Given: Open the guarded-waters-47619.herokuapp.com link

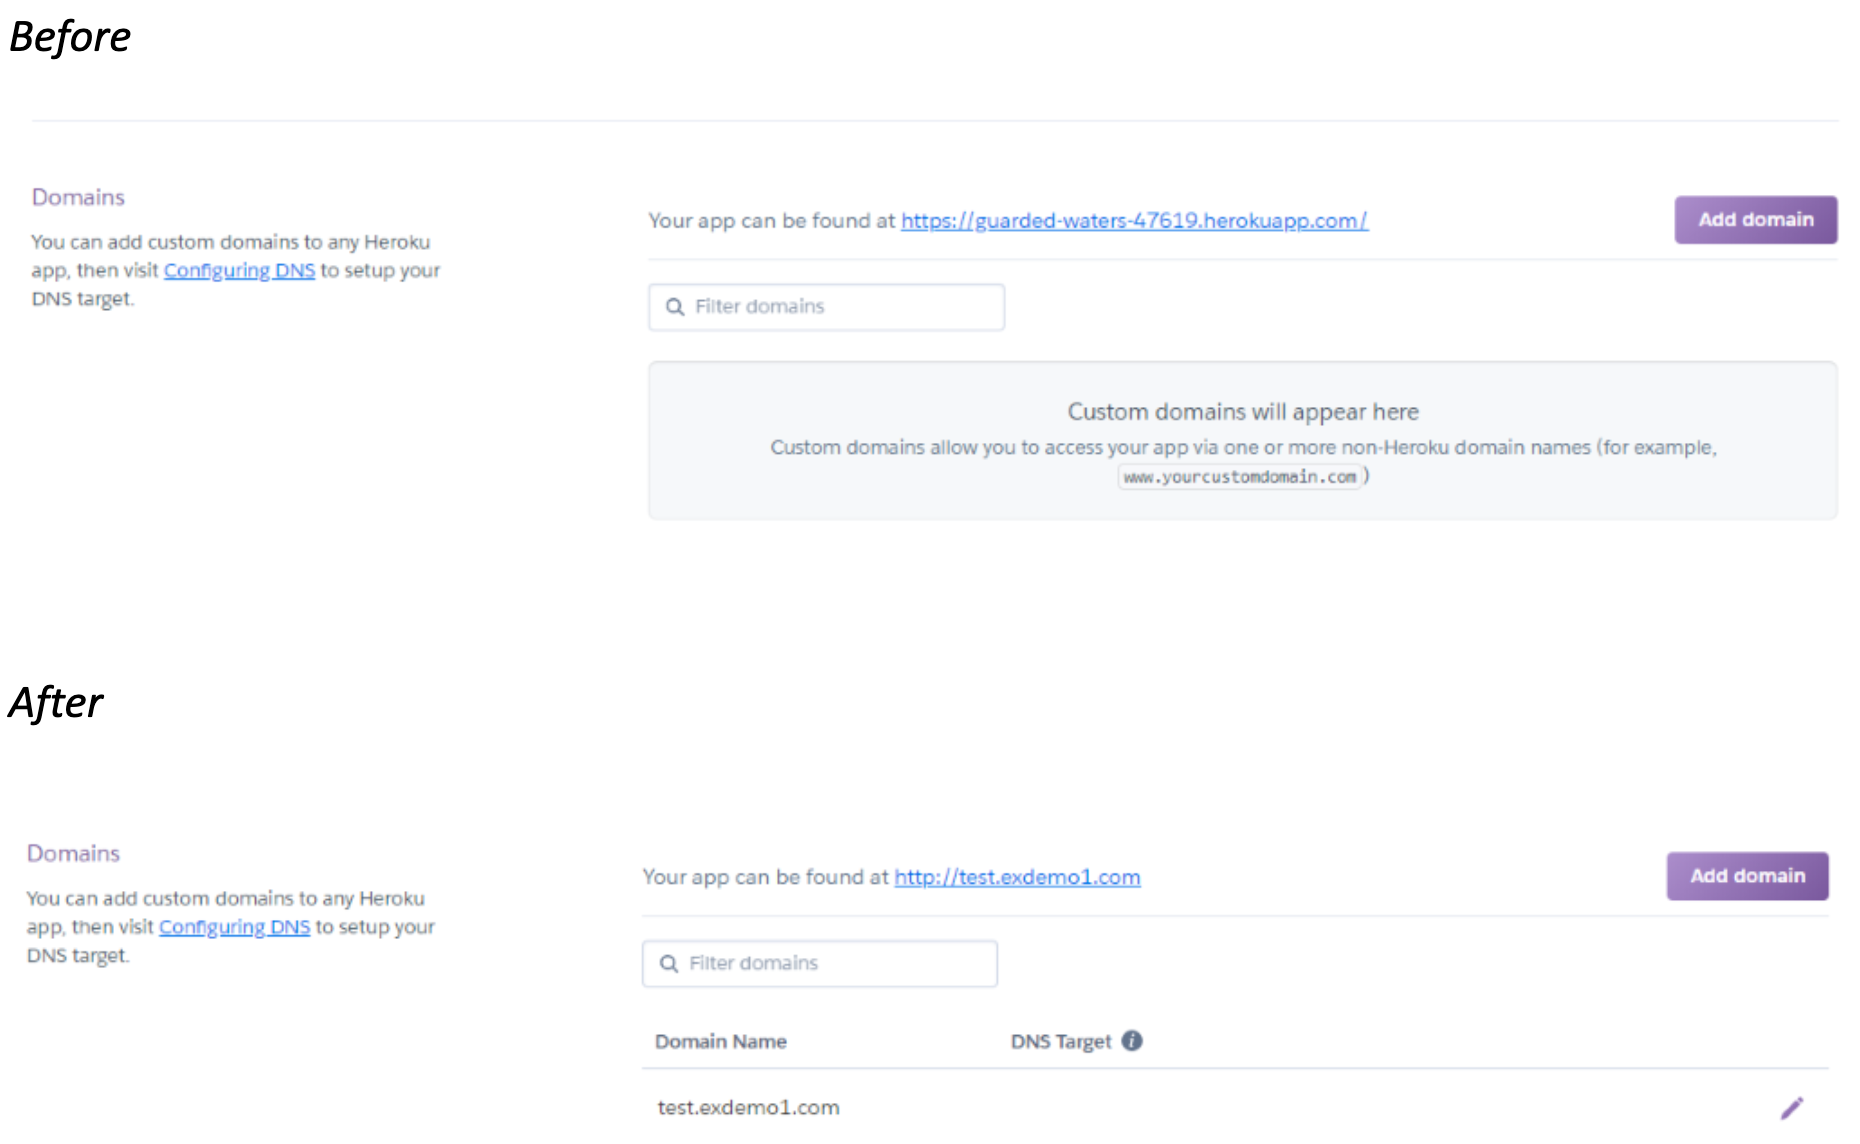Looking at the screenshot, I should pyautogui.click(x=1134, y=221).
